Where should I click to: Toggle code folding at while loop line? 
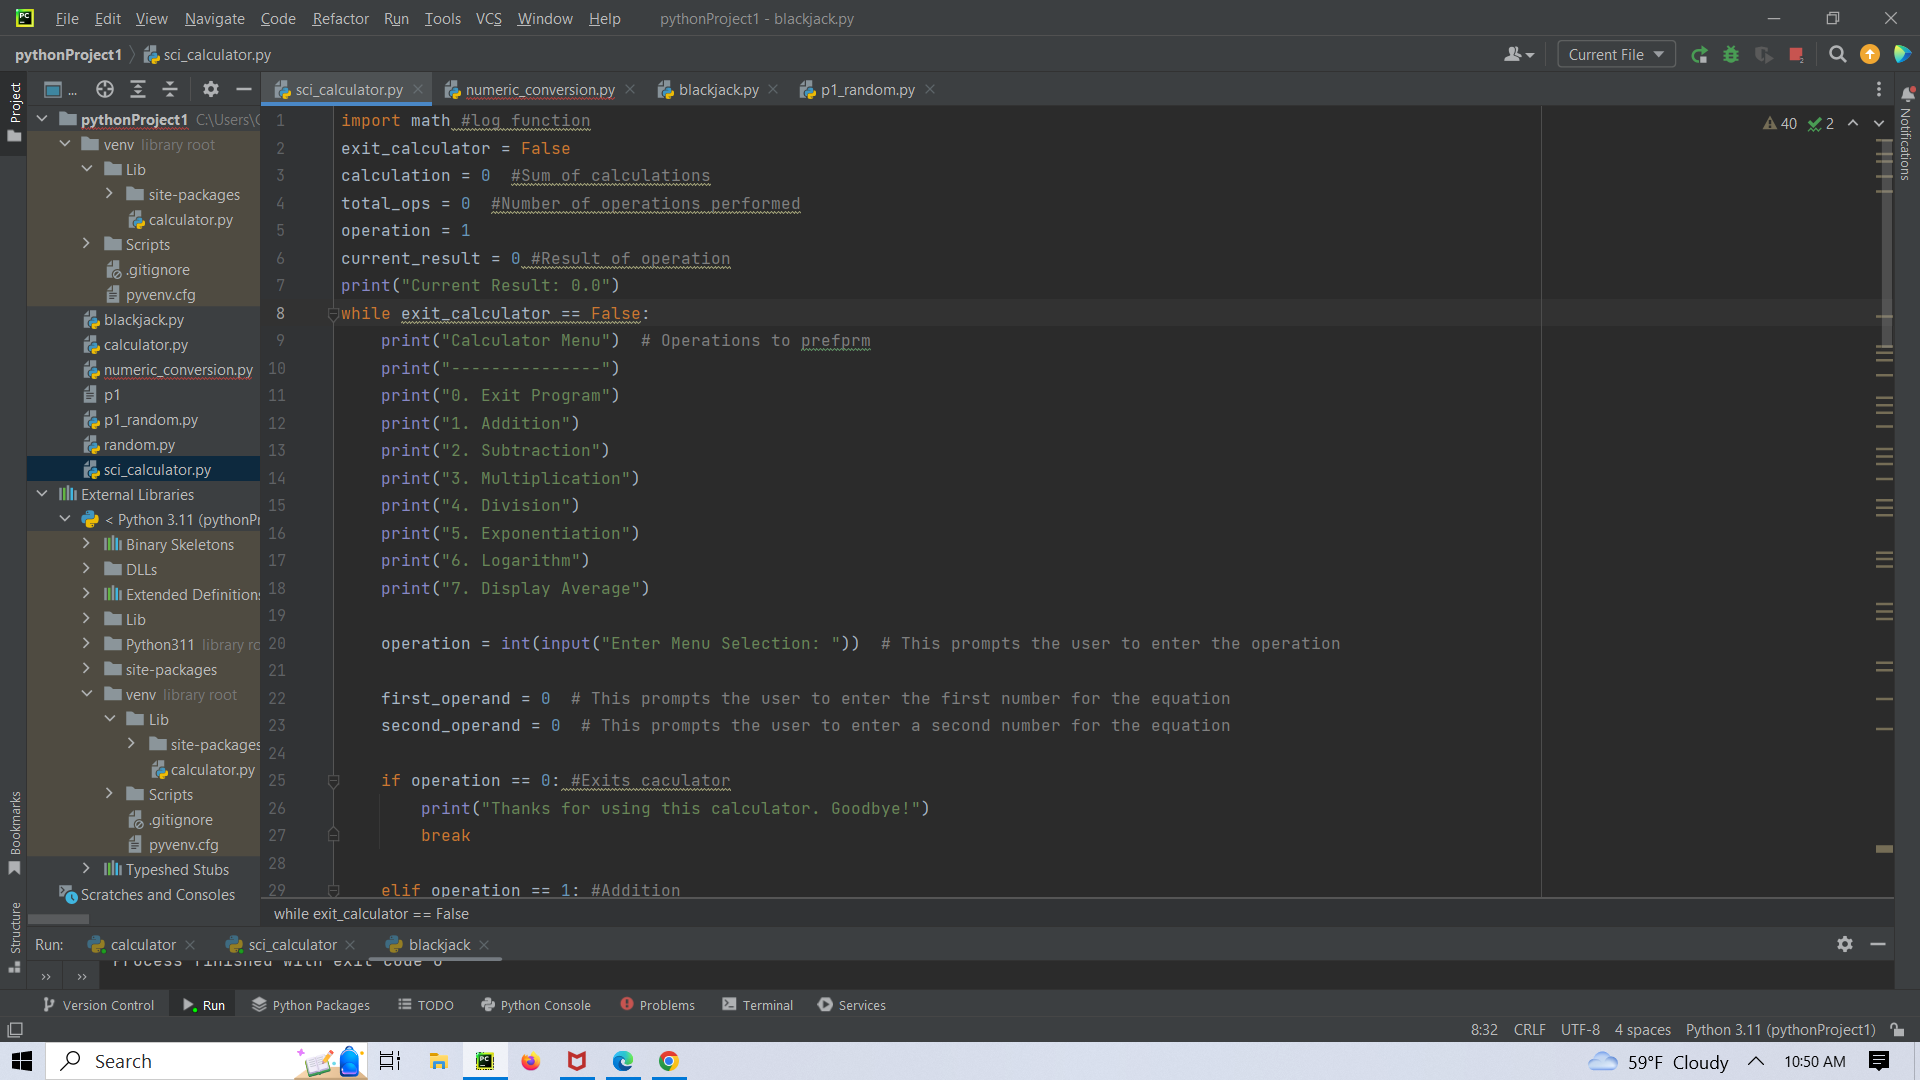(x=333, y=314)
